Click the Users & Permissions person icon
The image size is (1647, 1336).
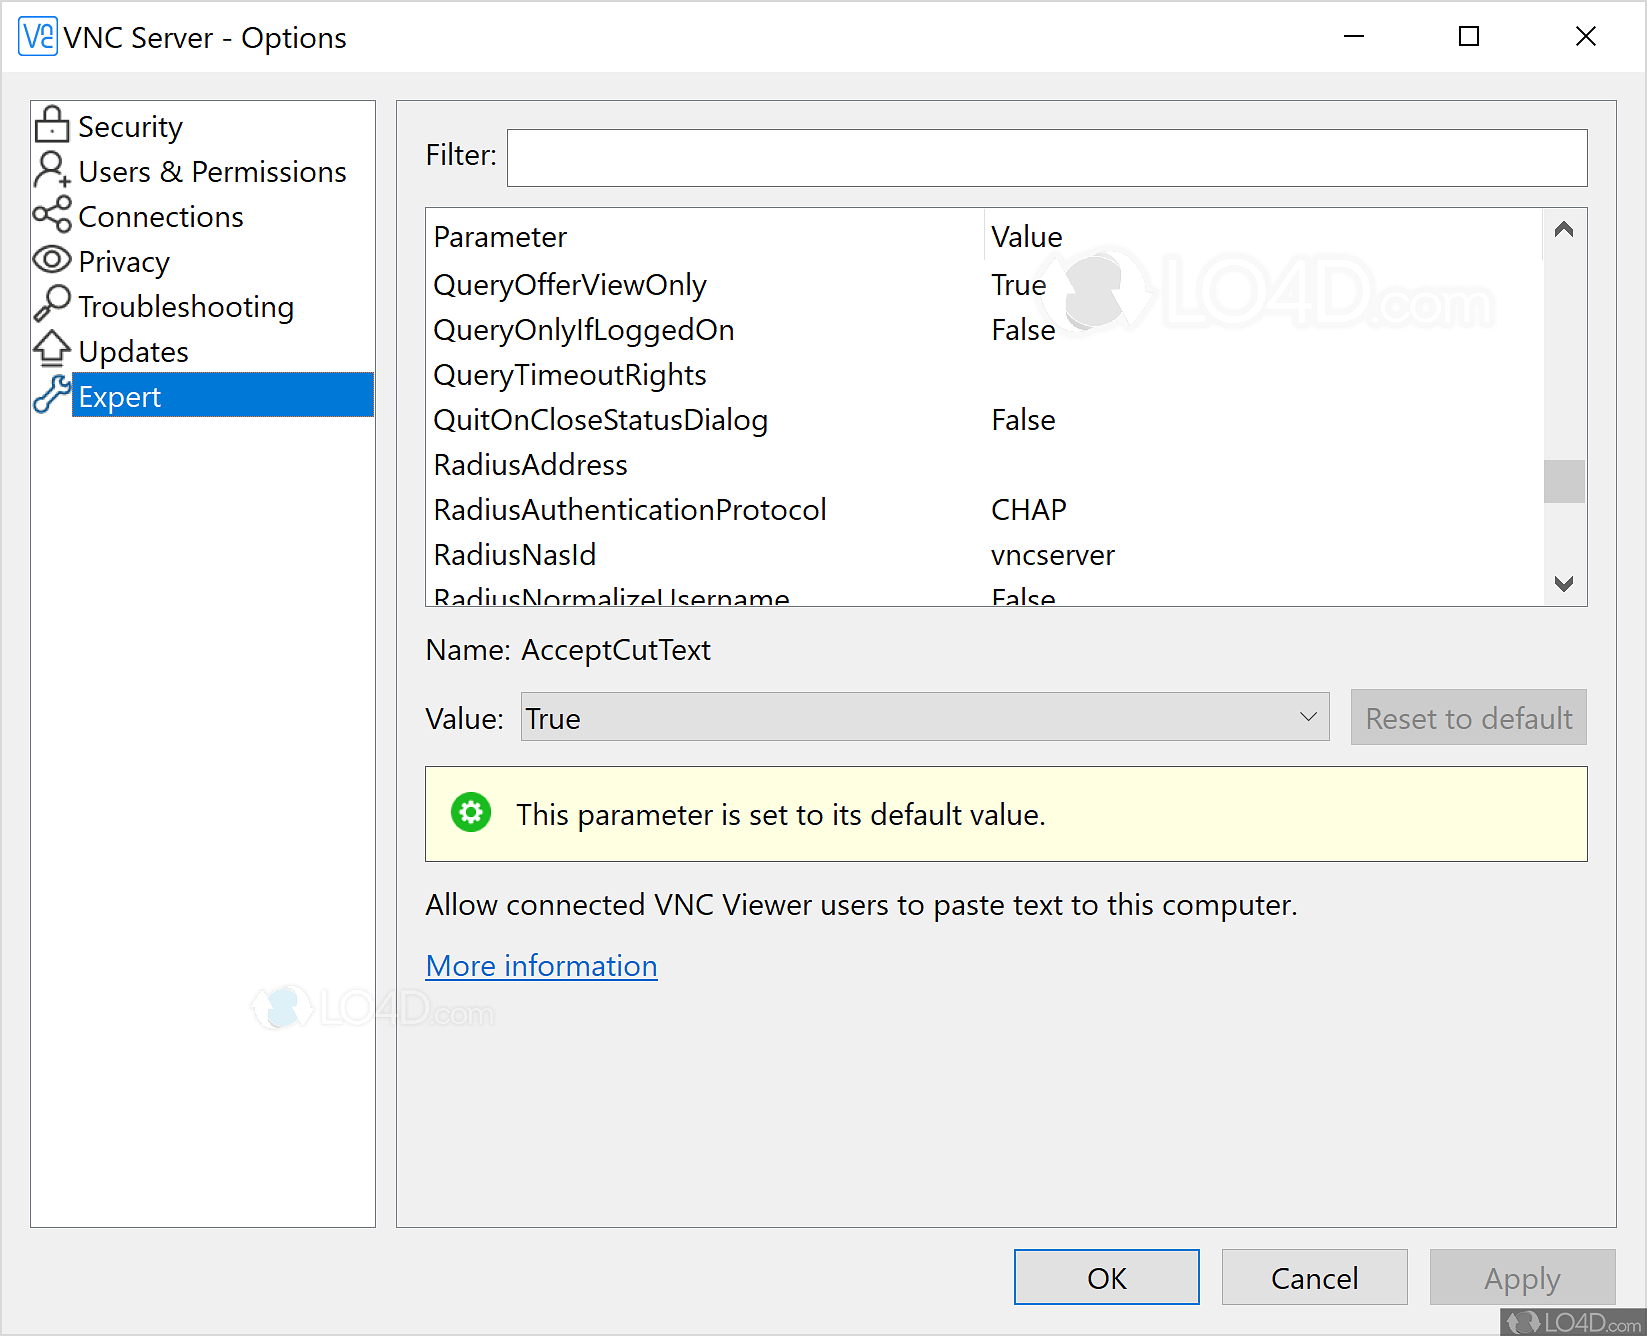coord(51,171)
